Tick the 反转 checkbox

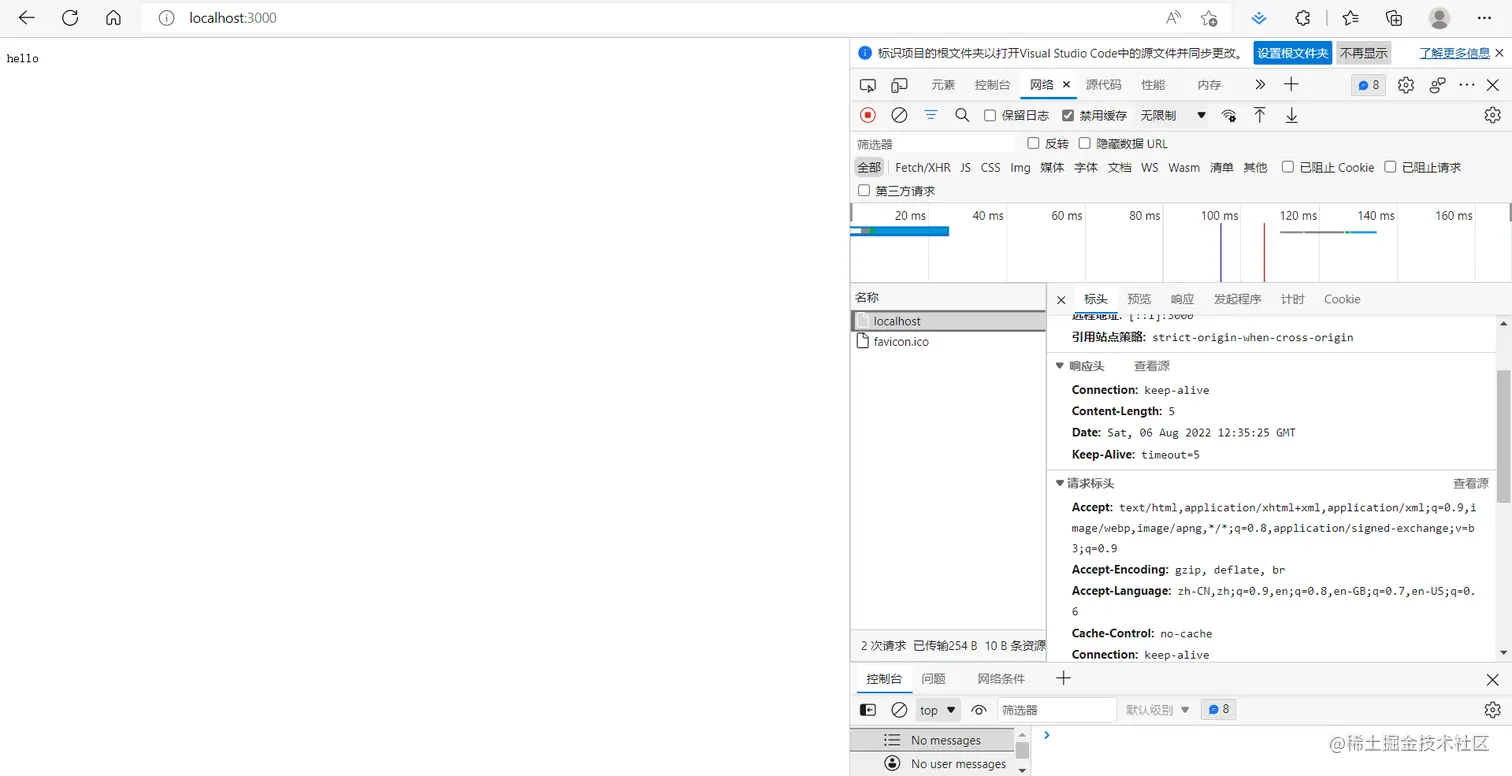[1033, 143]
